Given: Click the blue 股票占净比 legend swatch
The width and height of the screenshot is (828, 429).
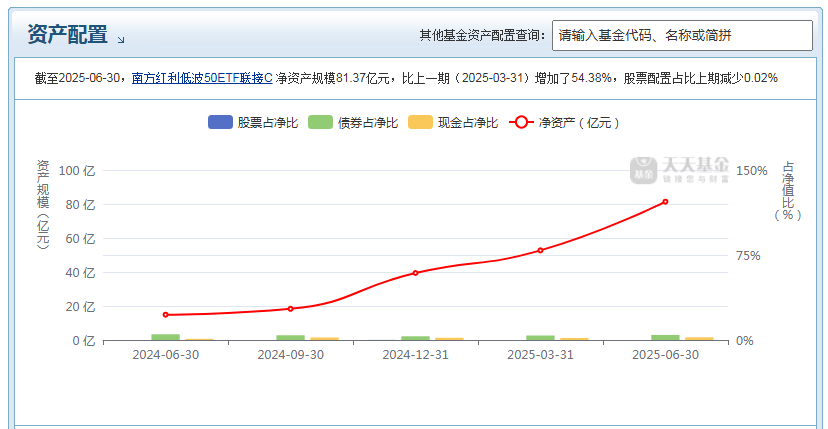Looking at the screenshot, I should [220, 123].
